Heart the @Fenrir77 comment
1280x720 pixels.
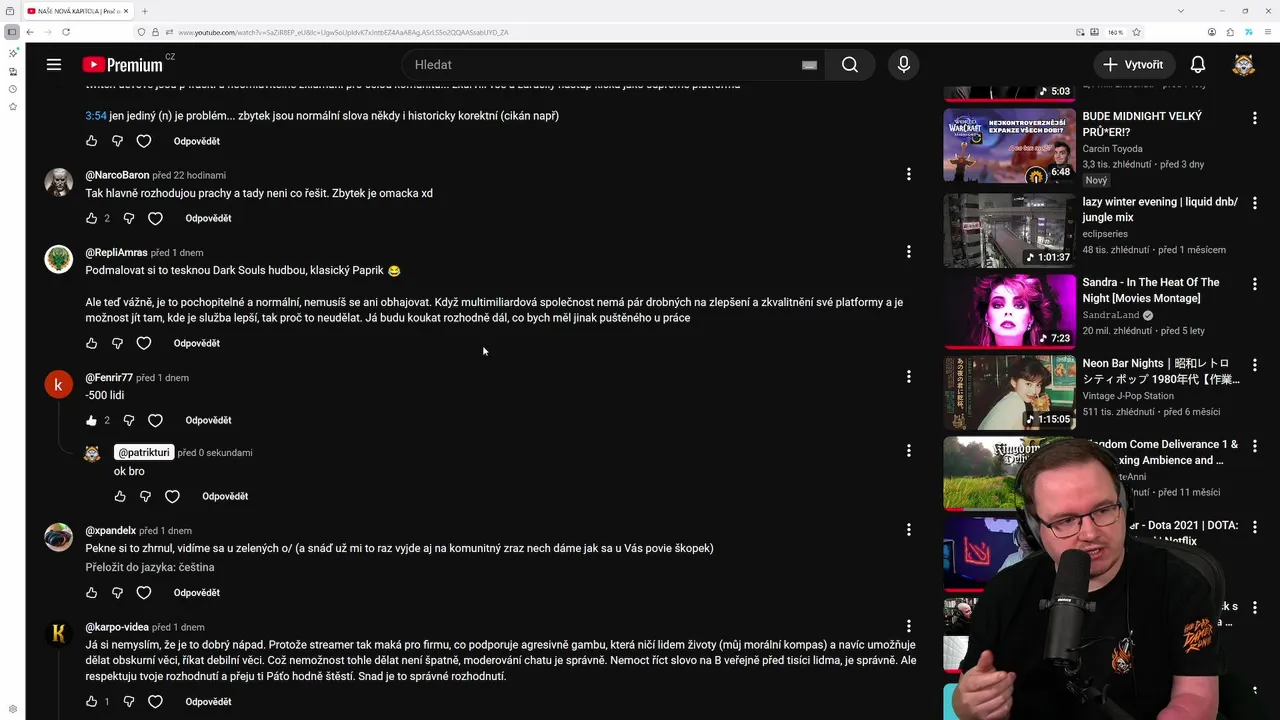point(155,420)
